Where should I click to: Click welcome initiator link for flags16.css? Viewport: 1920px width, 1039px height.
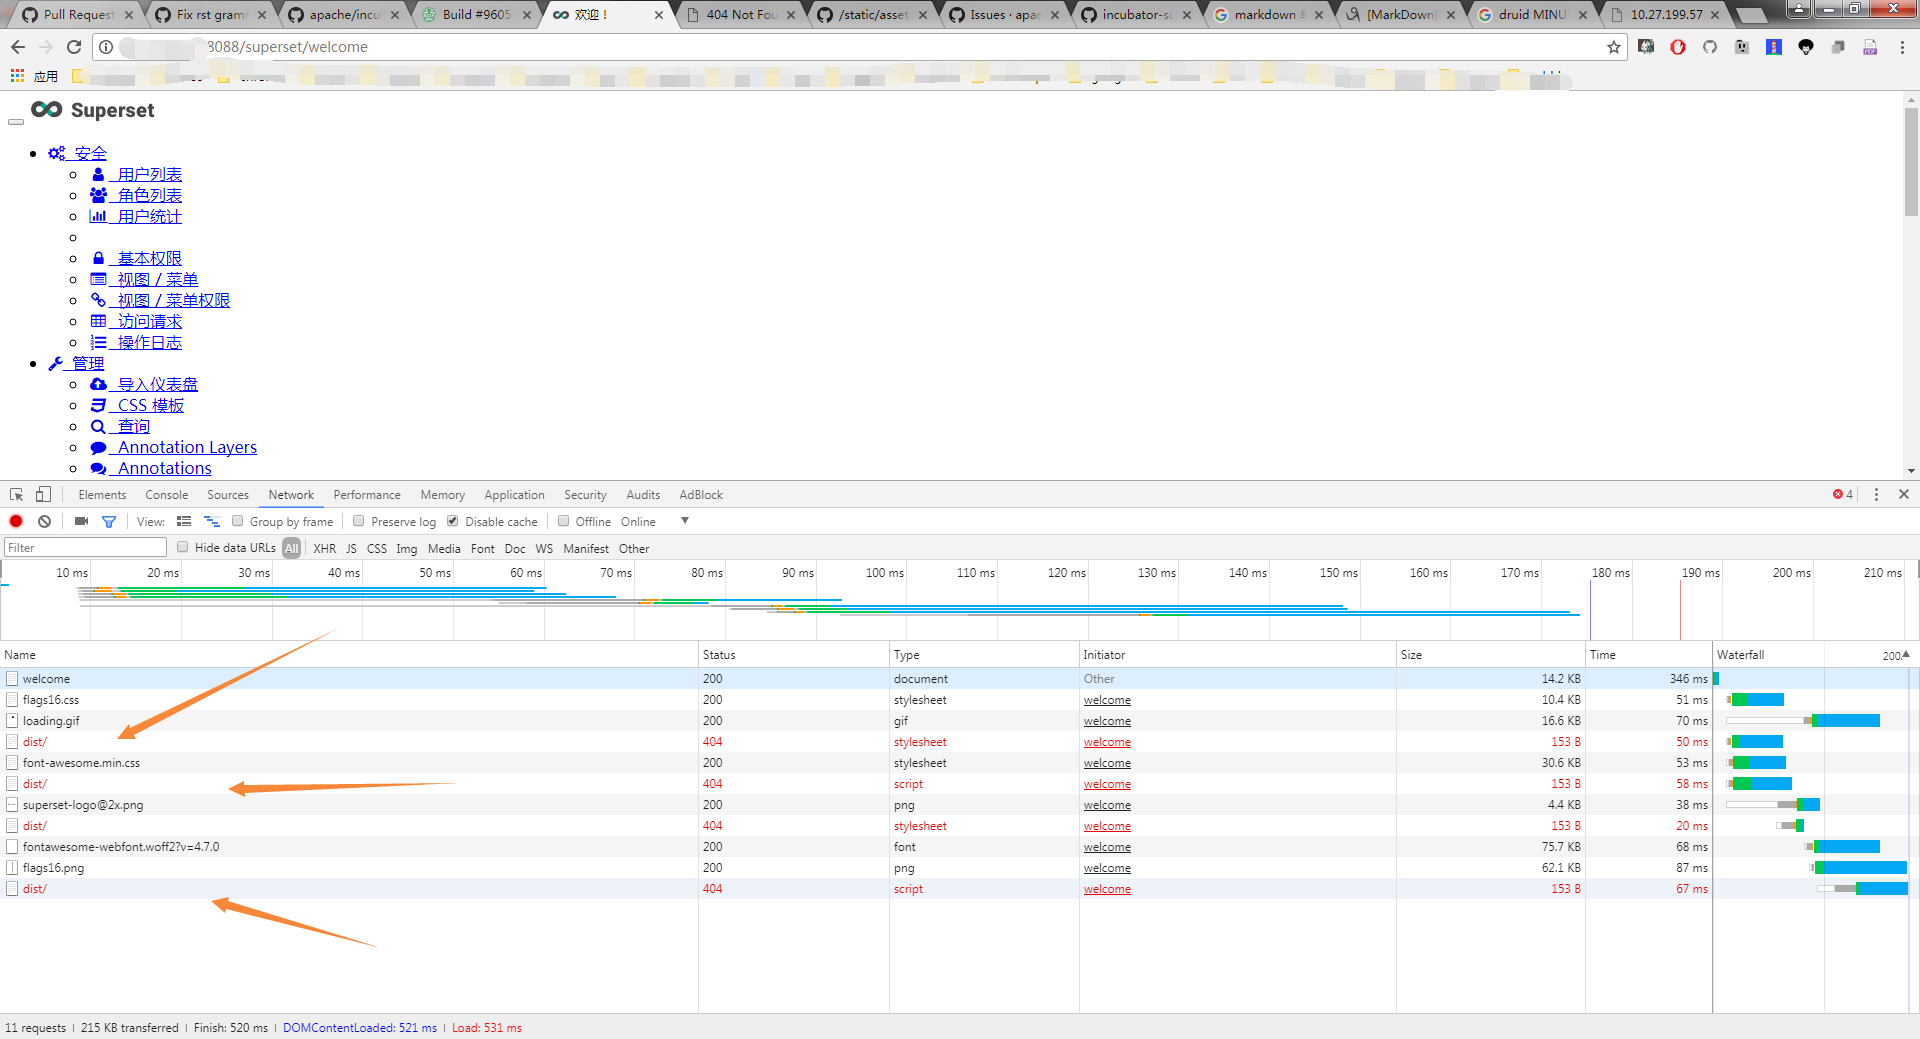[1107, 700]
